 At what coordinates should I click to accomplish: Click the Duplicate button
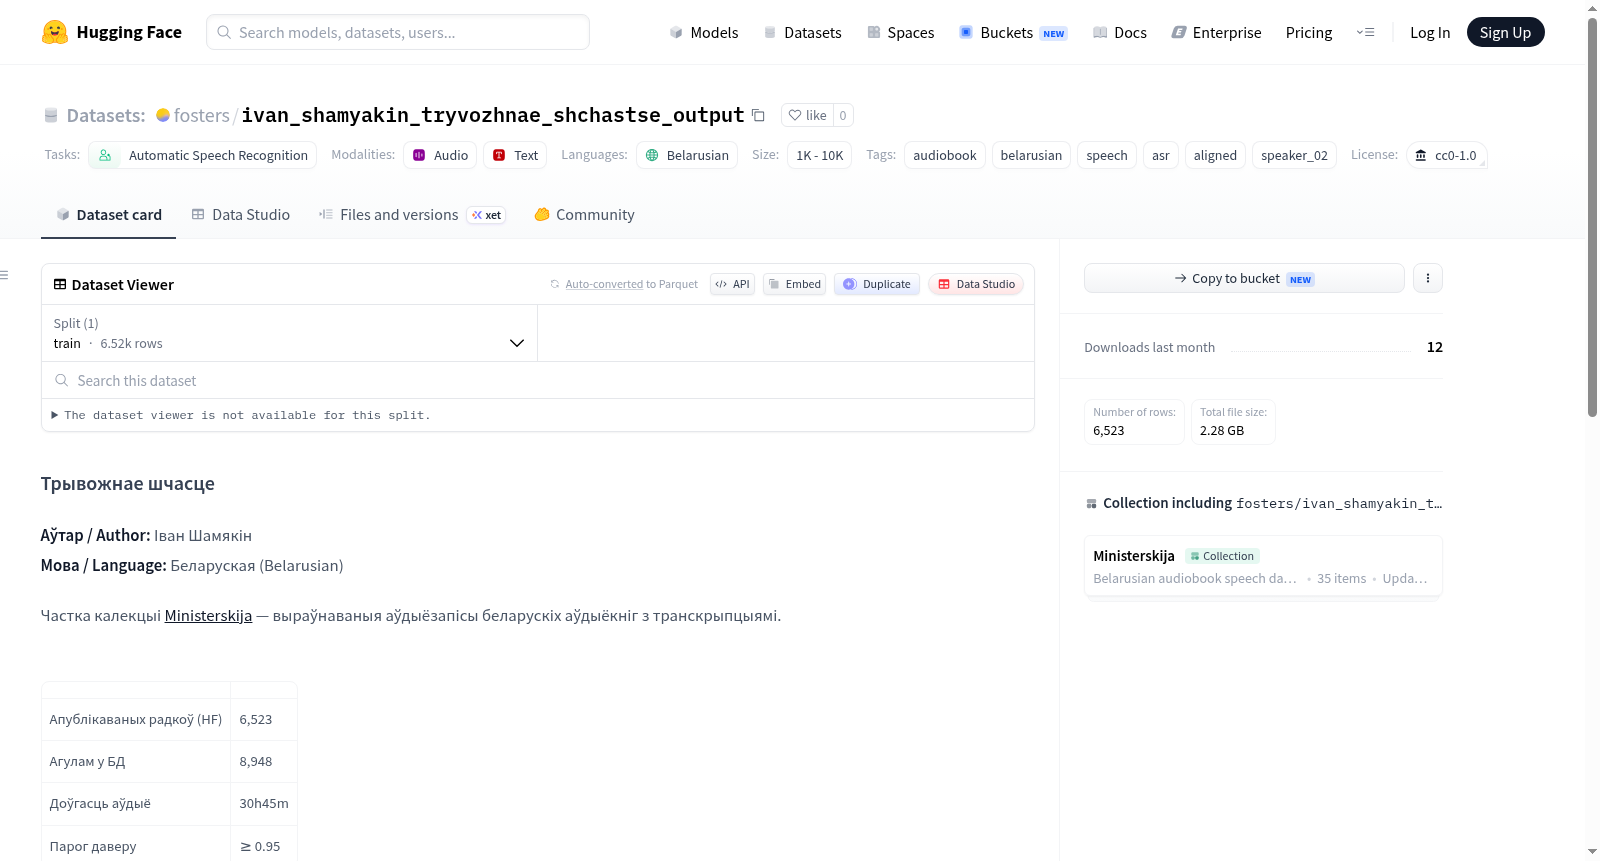pyautogui.click(x=877, y=284)
